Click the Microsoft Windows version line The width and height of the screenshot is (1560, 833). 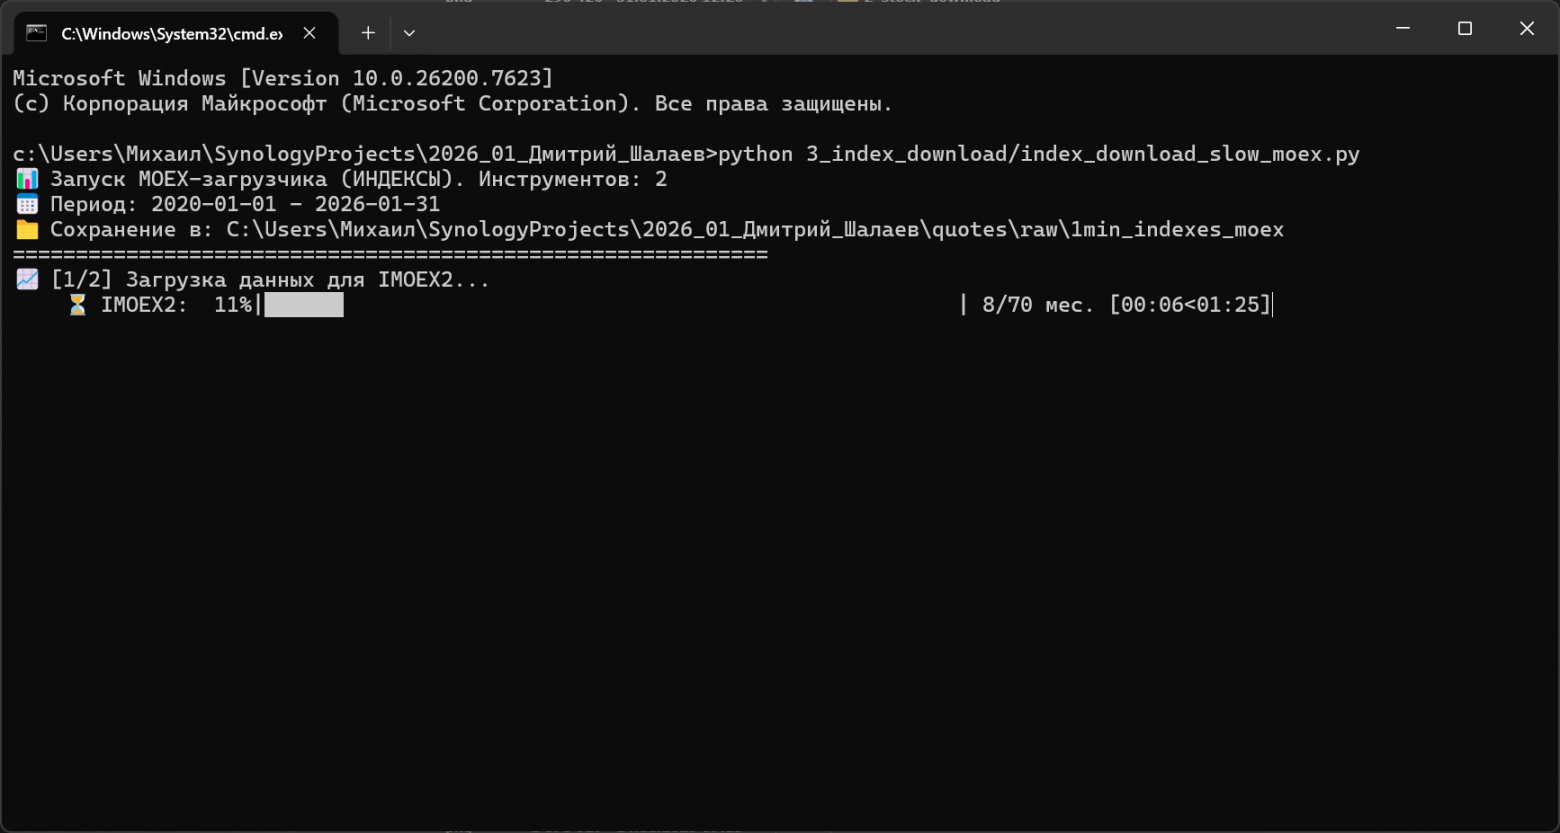pyautogui.click(x=283, y=78)
